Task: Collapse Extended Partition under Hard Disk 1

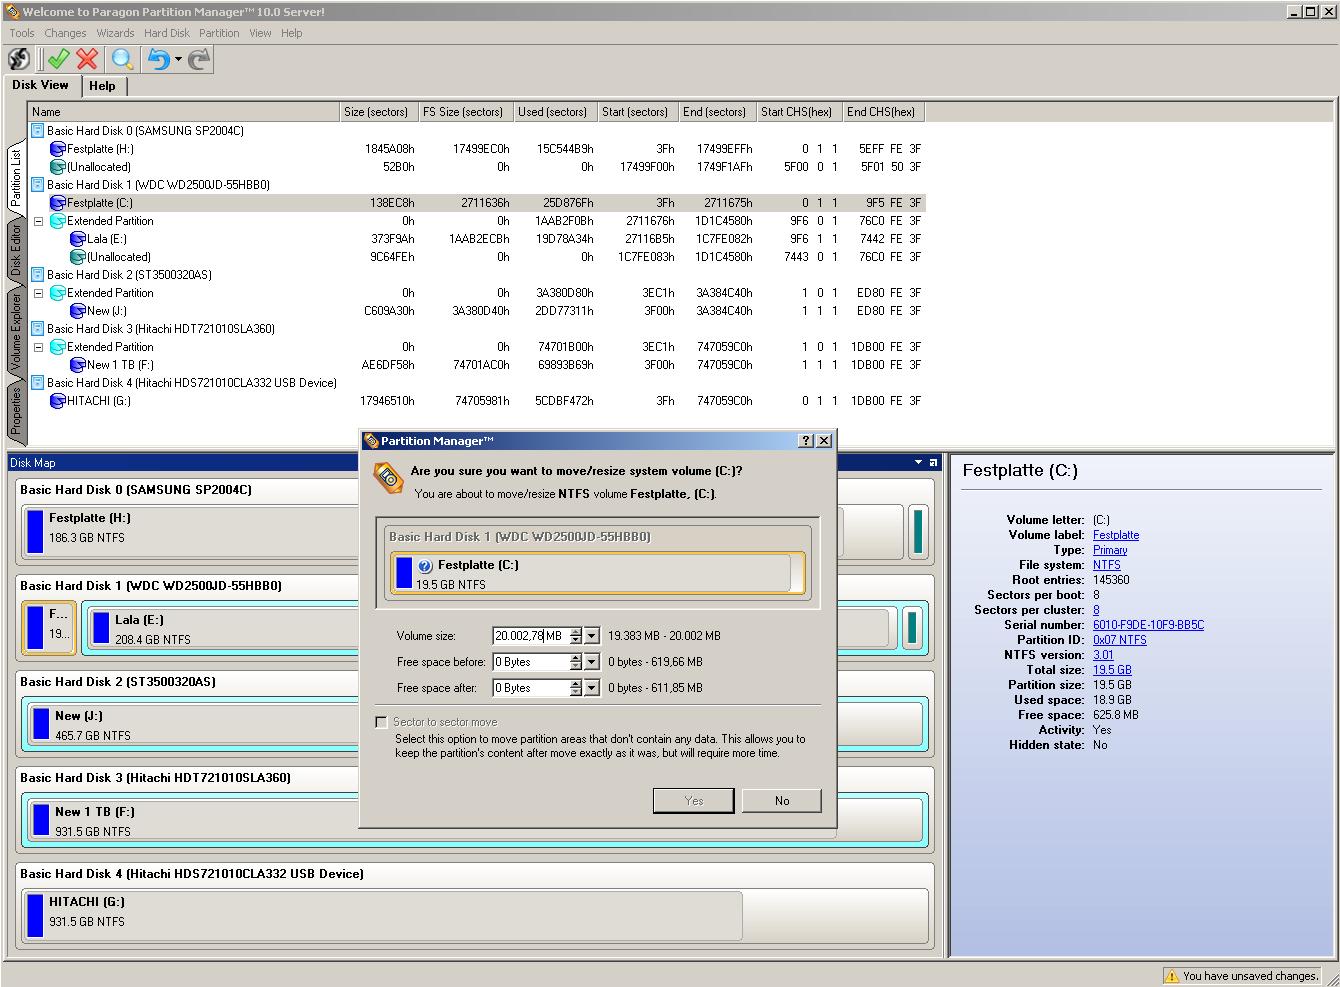Action: pyautogui.click(x=38, y=221)
